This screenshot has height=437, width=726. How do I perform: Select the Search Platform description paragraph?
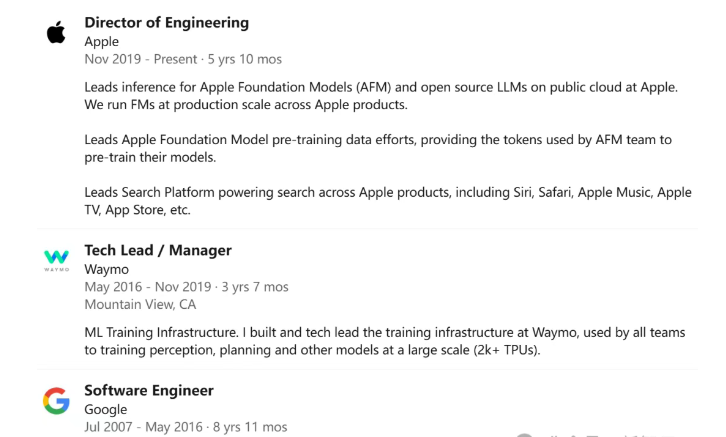[388, 201]
